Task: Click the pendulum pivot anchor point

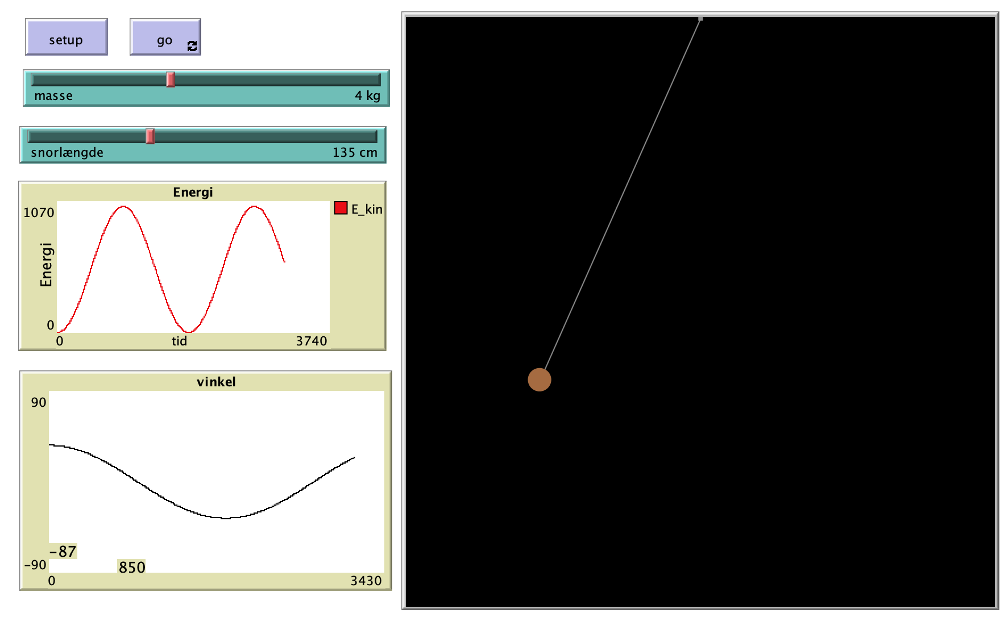Action: pos(703,17)
